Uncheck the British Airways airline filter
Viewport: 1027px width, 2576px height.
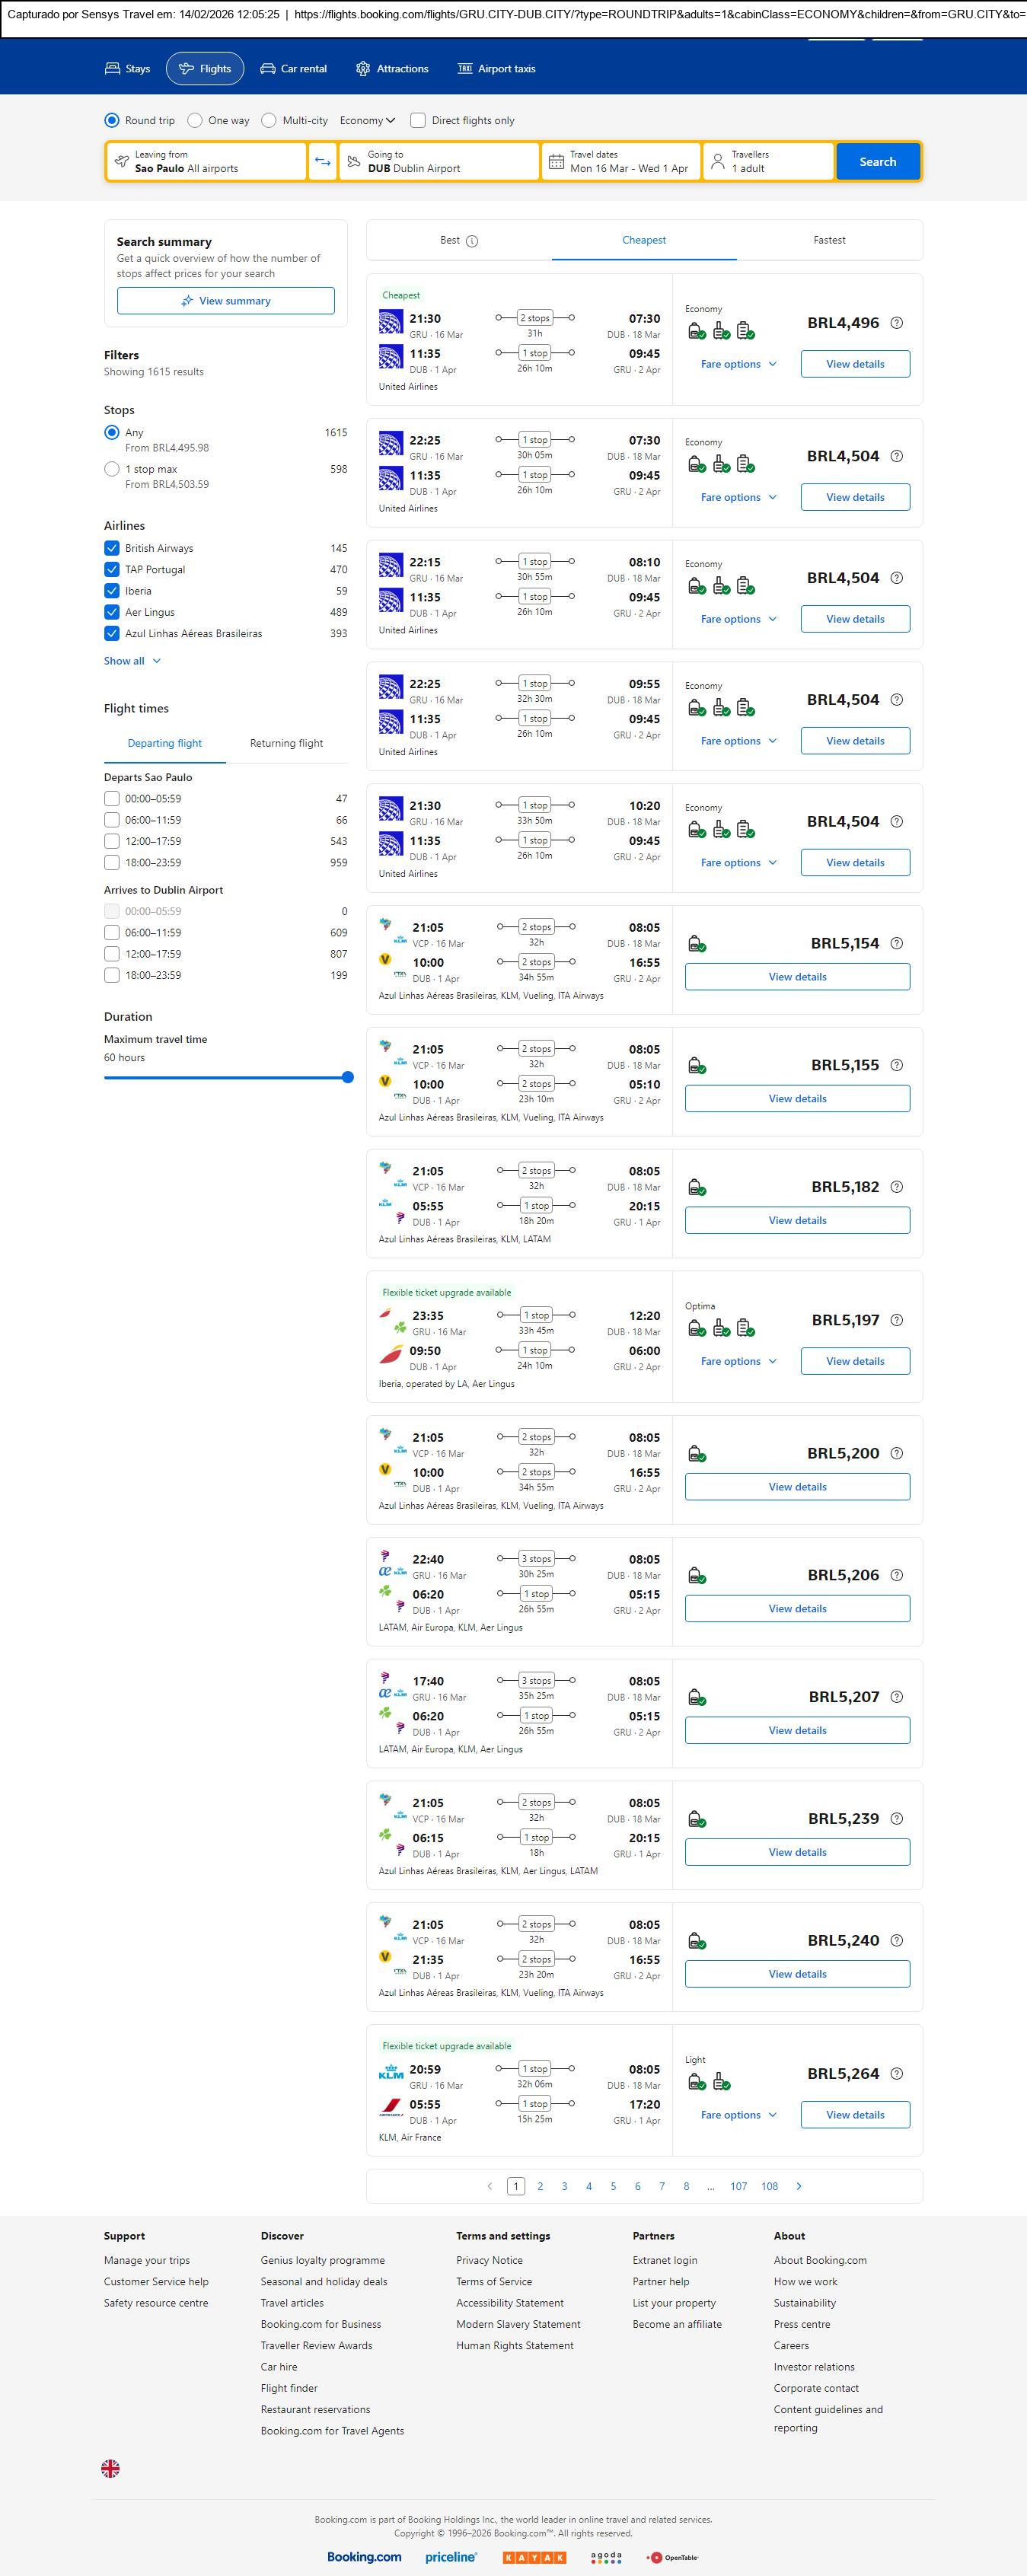tap(112, 548)
